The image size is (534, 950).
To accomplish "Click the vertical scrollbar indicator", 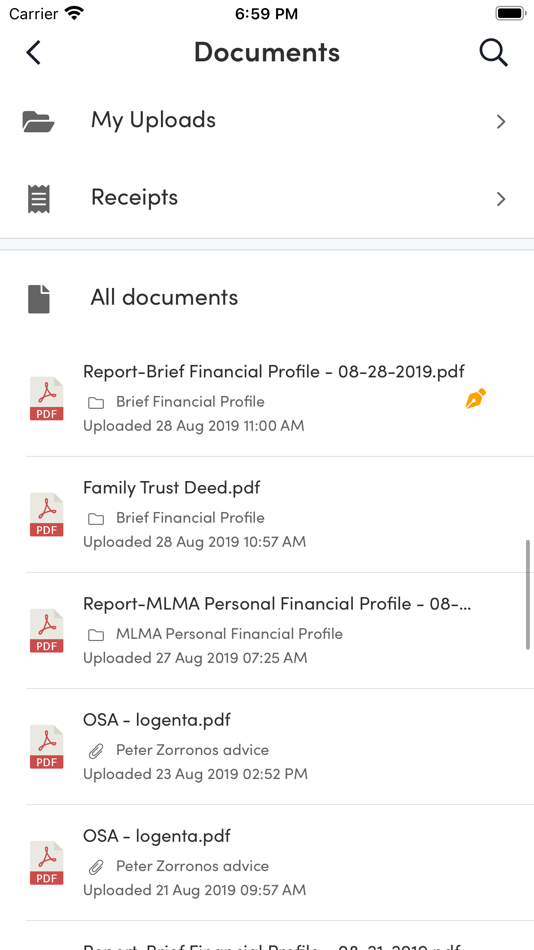I will click(528, 594).
